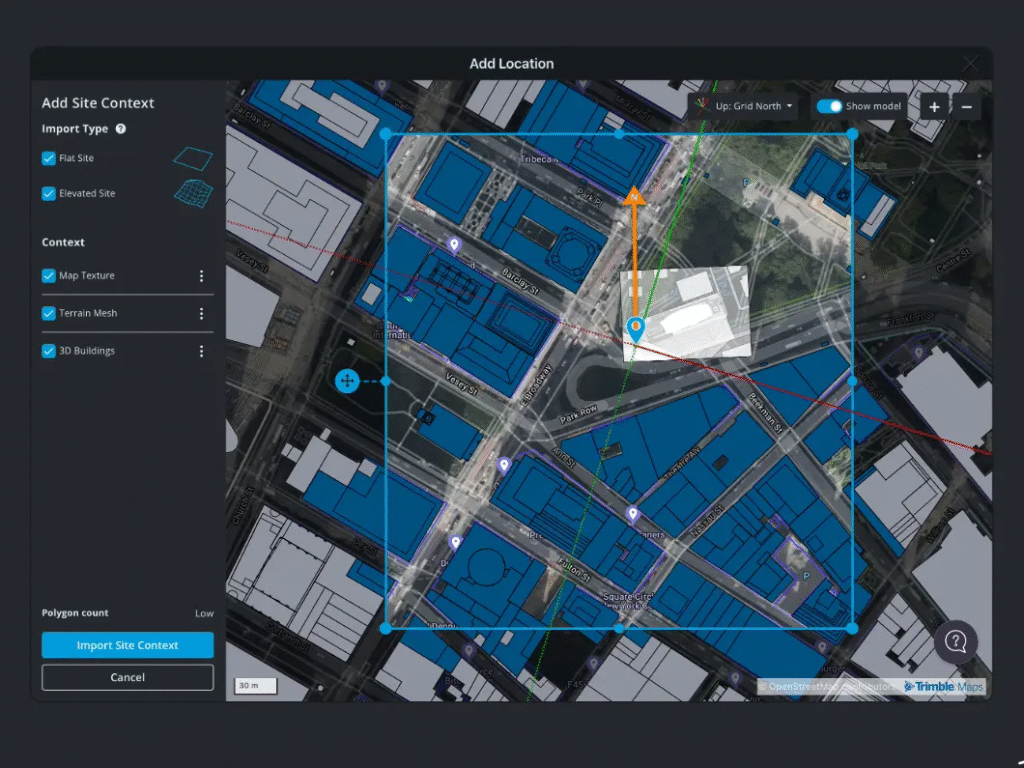Click the zoom out minus button
Viewport: 1024px width, 768px height.
966,107
